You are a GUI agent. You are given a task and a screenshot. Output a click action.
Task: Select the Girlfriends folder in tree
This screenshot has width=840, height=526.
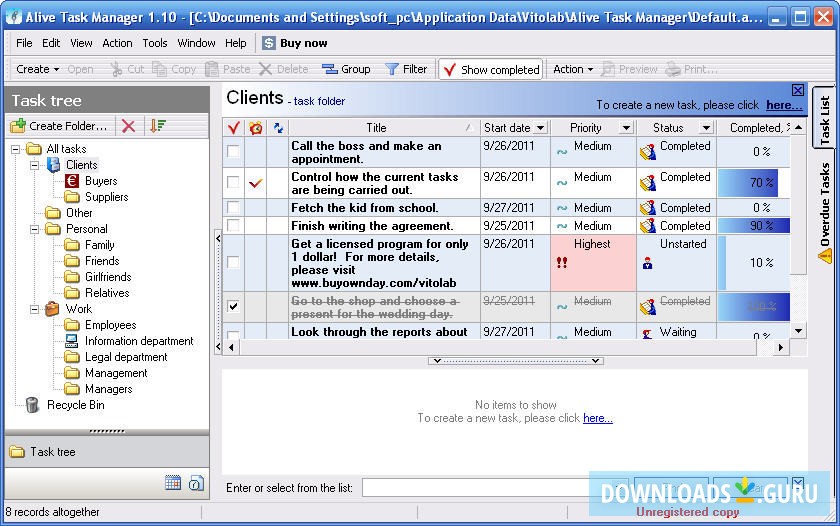(x=108, y=277)
